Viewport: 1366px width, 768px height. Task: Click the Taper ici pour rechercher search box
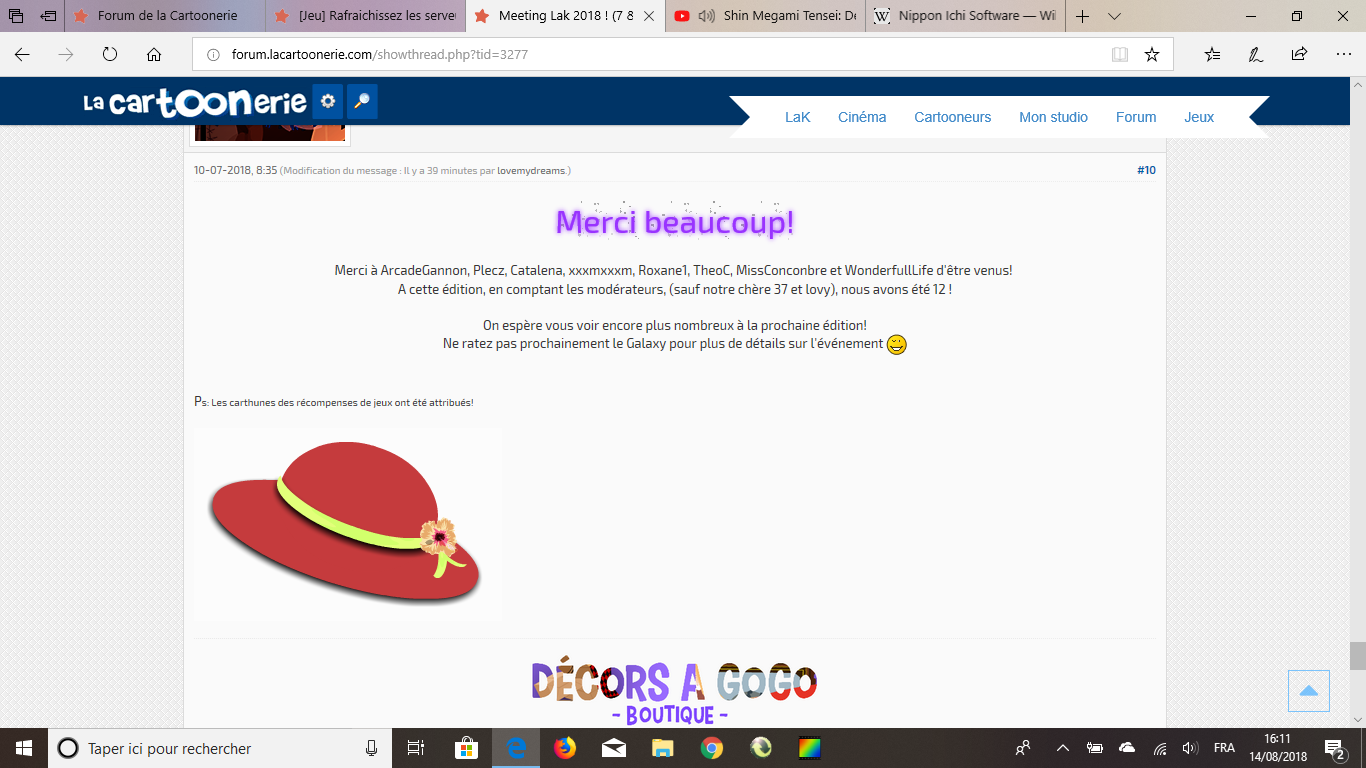point(220,748)
